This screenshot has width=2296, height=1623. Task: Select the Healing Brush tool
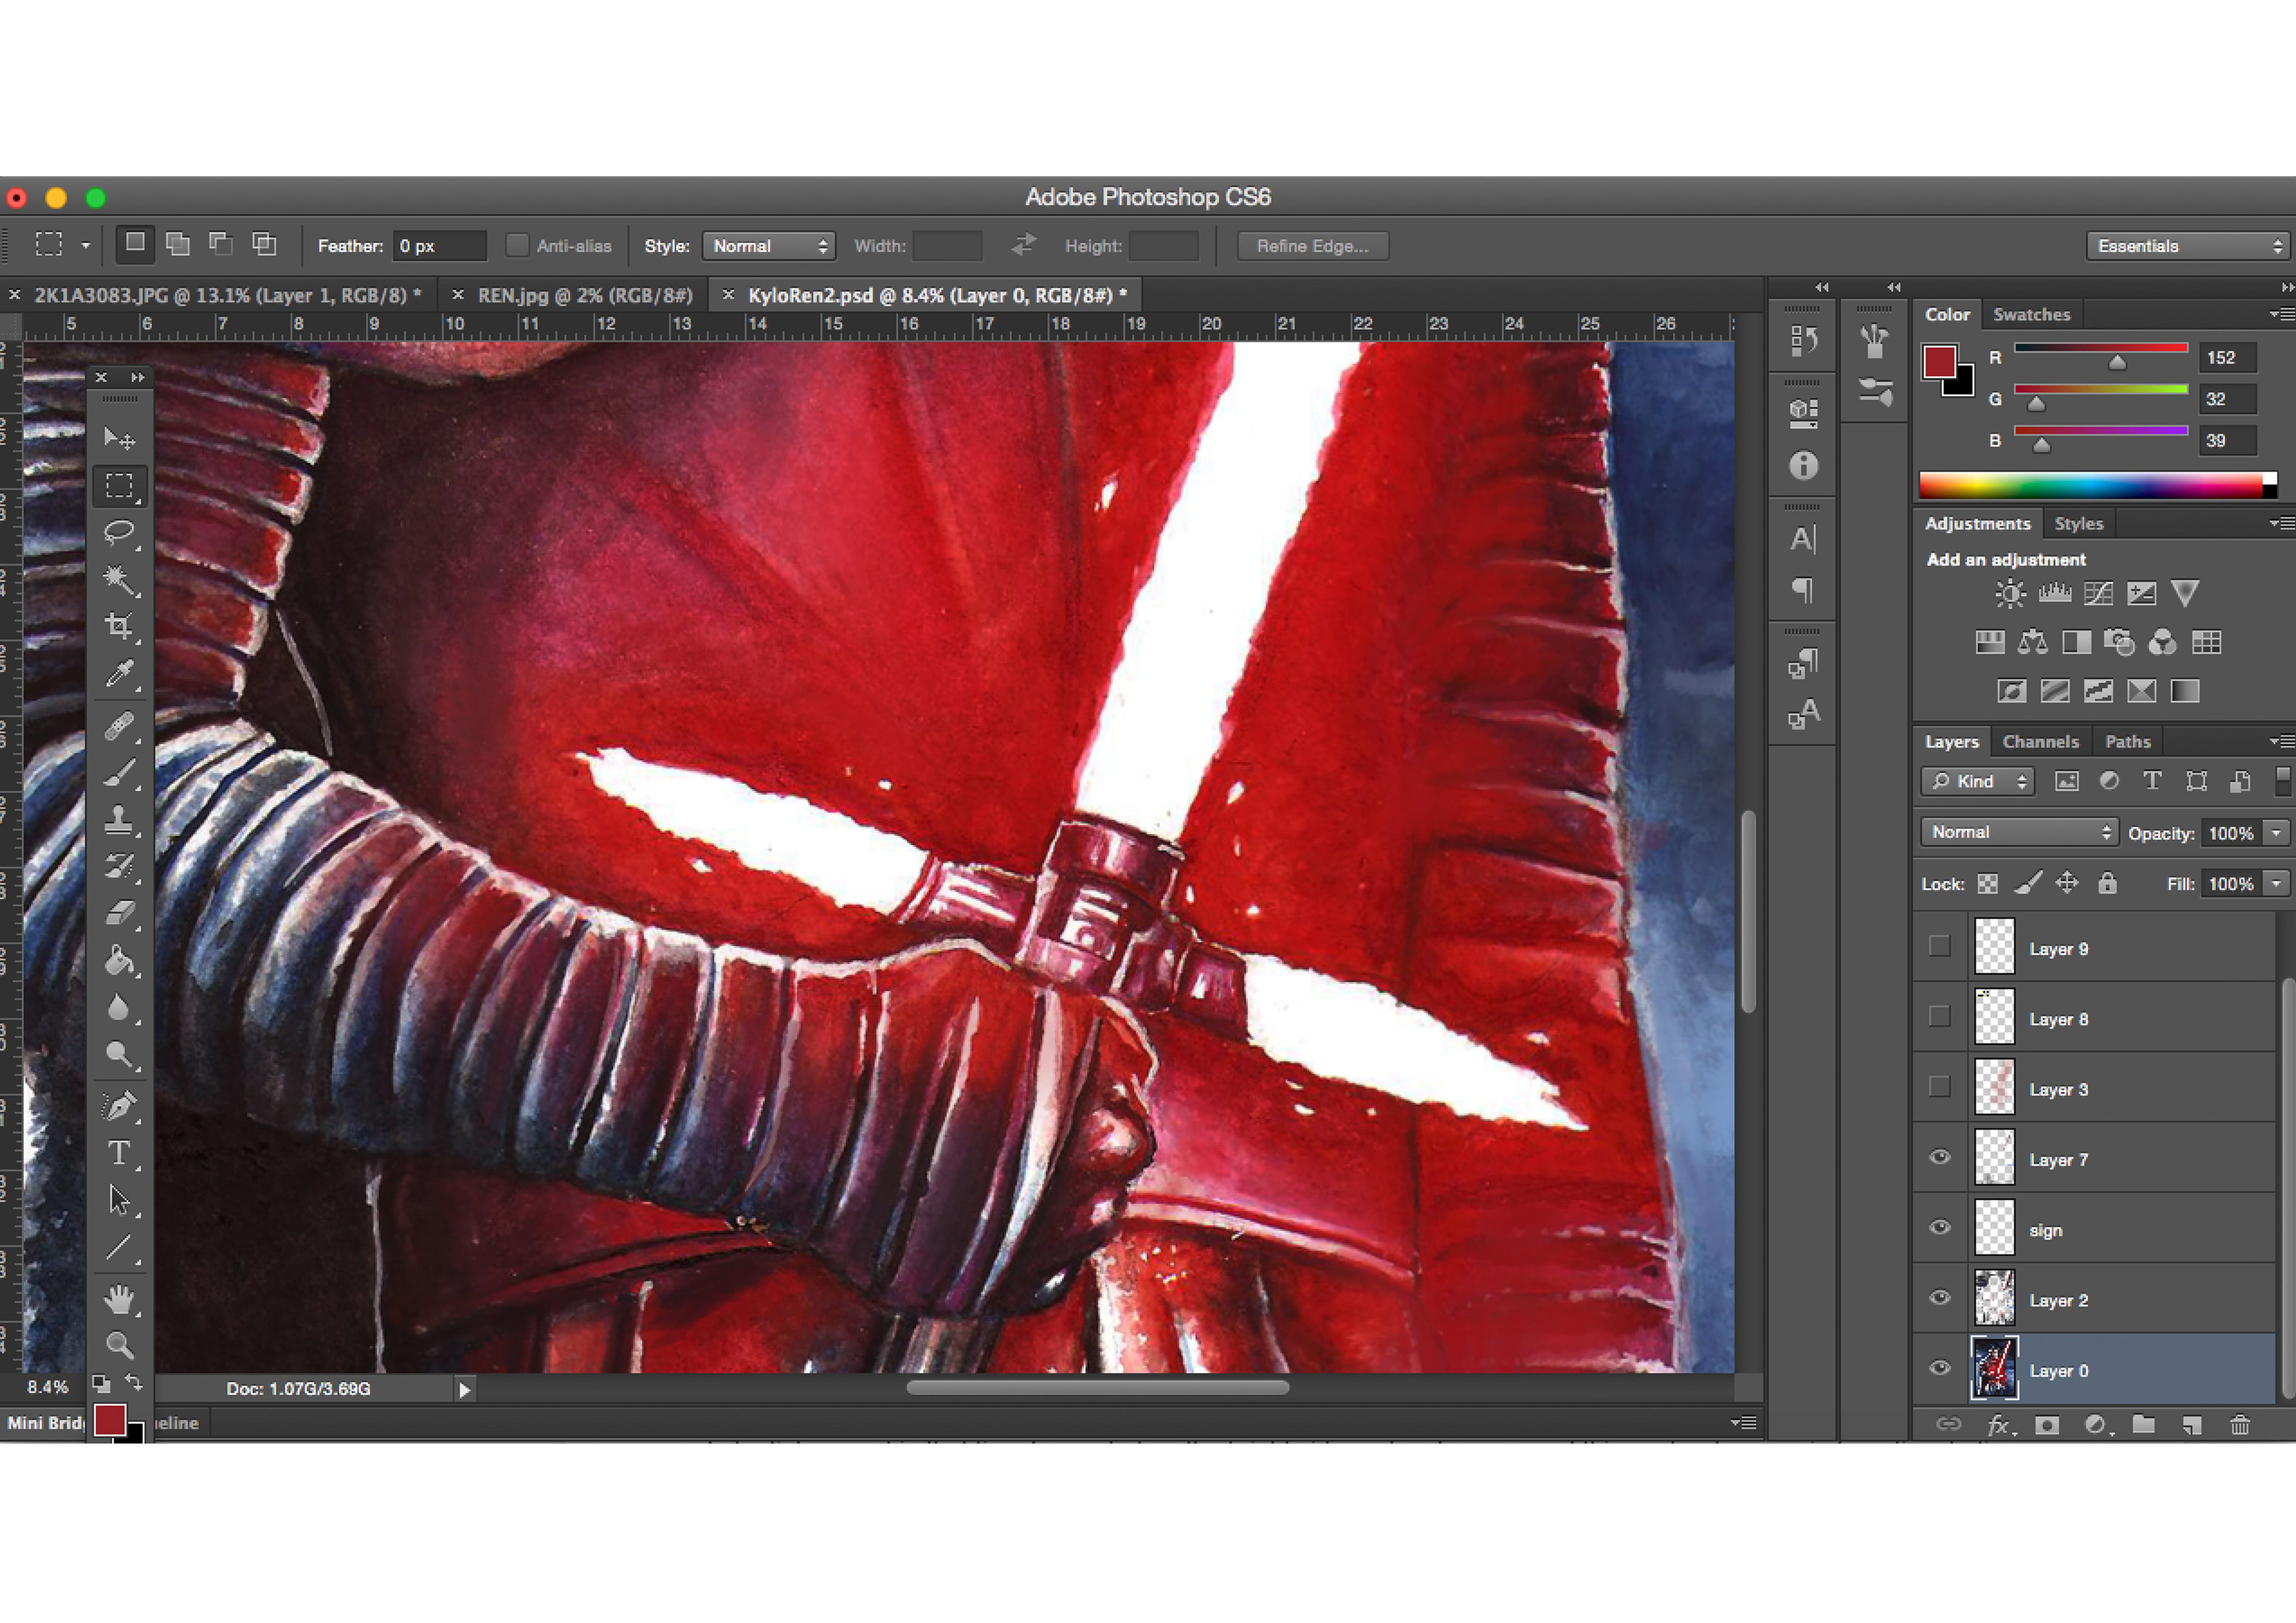(119, 726)
